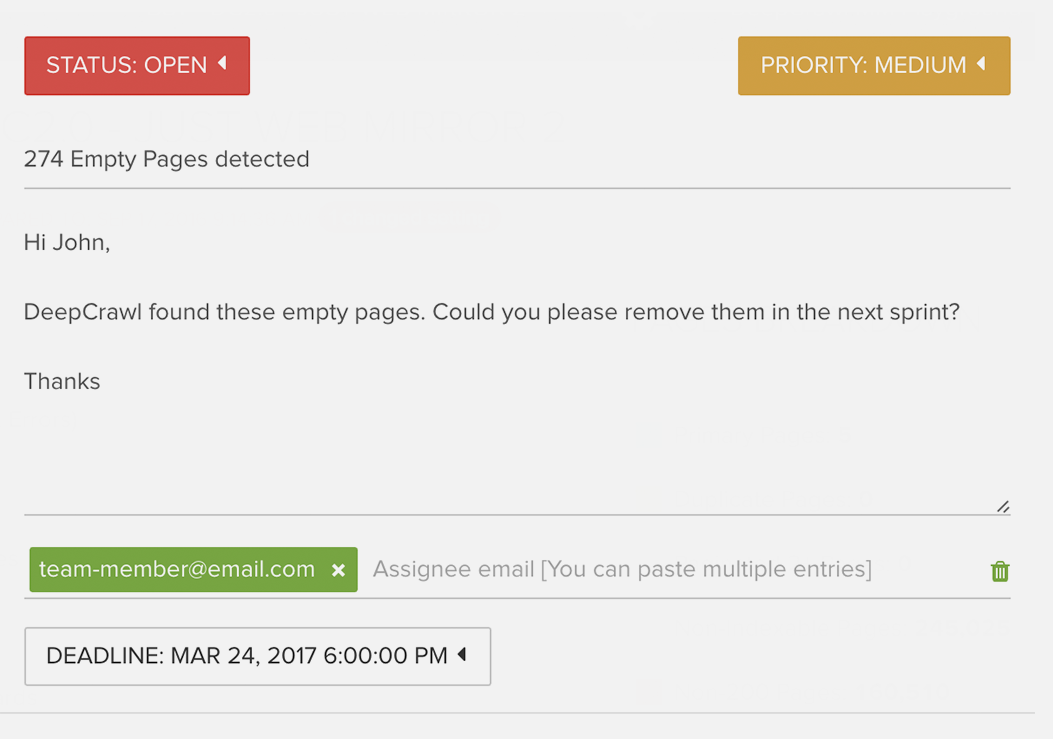Open the Status: Open dropdown
The height and width of the screenshot is (739, 1053).
137,66
